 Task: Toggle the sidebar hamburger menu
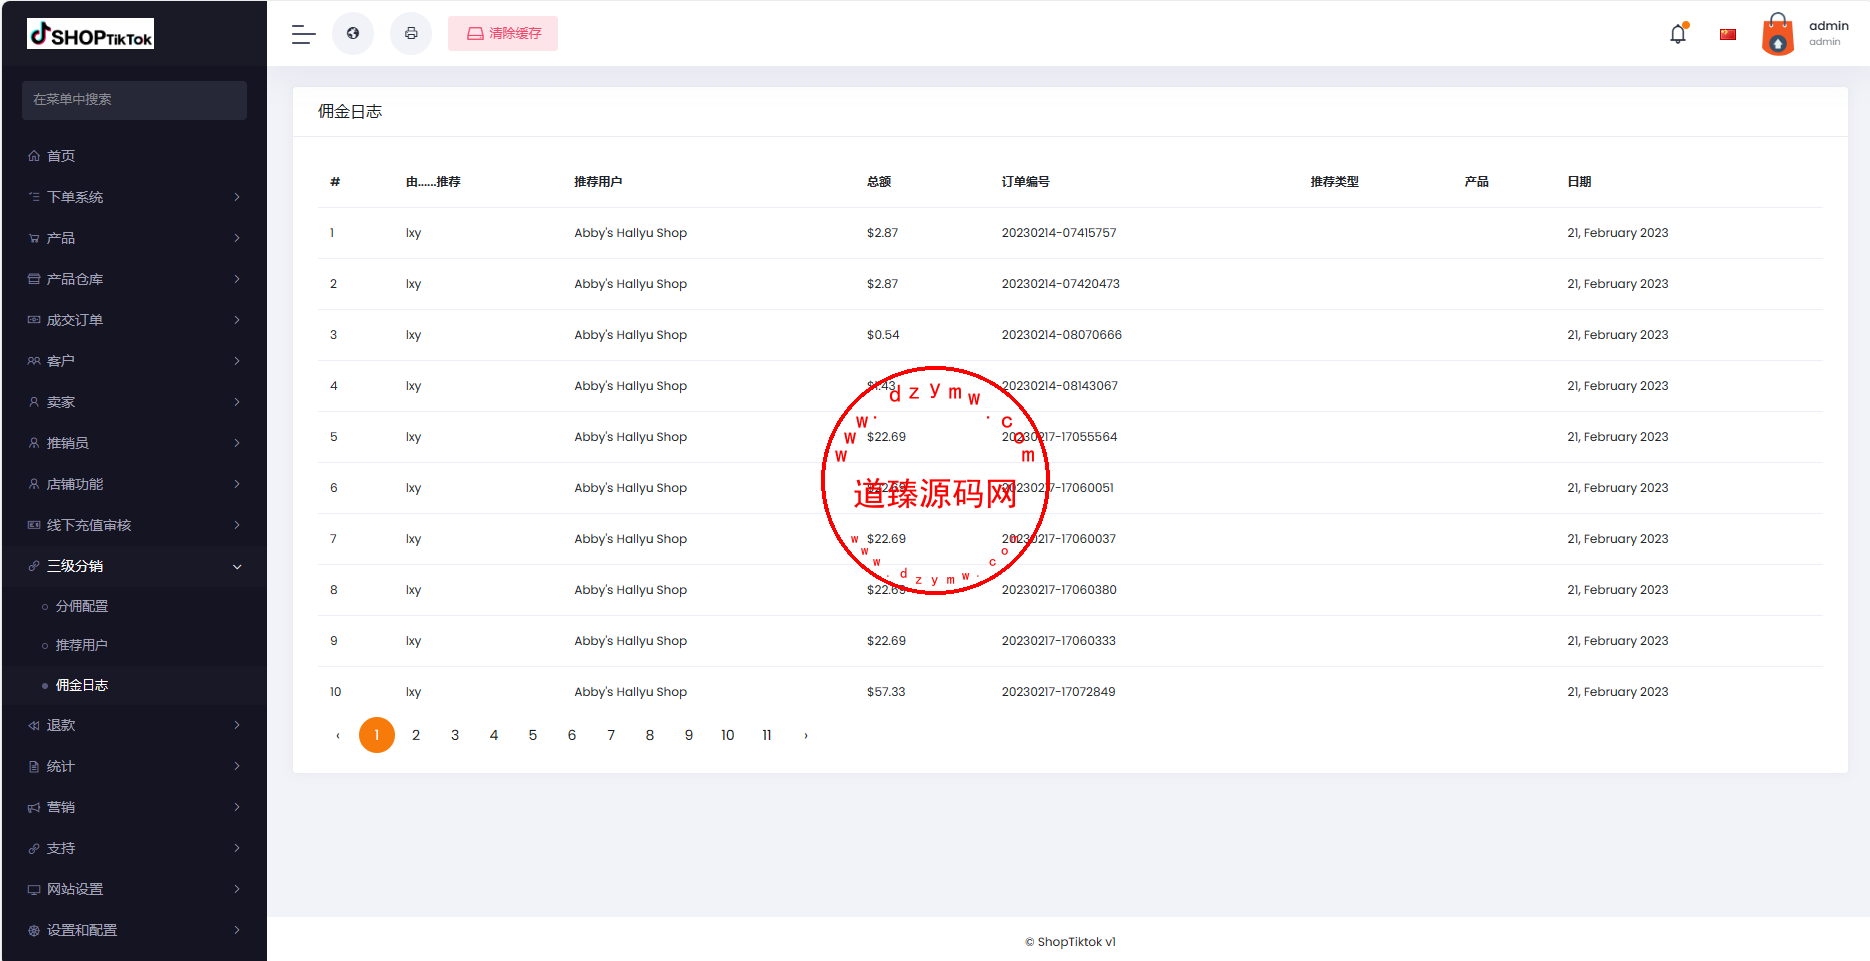[303, 34]
